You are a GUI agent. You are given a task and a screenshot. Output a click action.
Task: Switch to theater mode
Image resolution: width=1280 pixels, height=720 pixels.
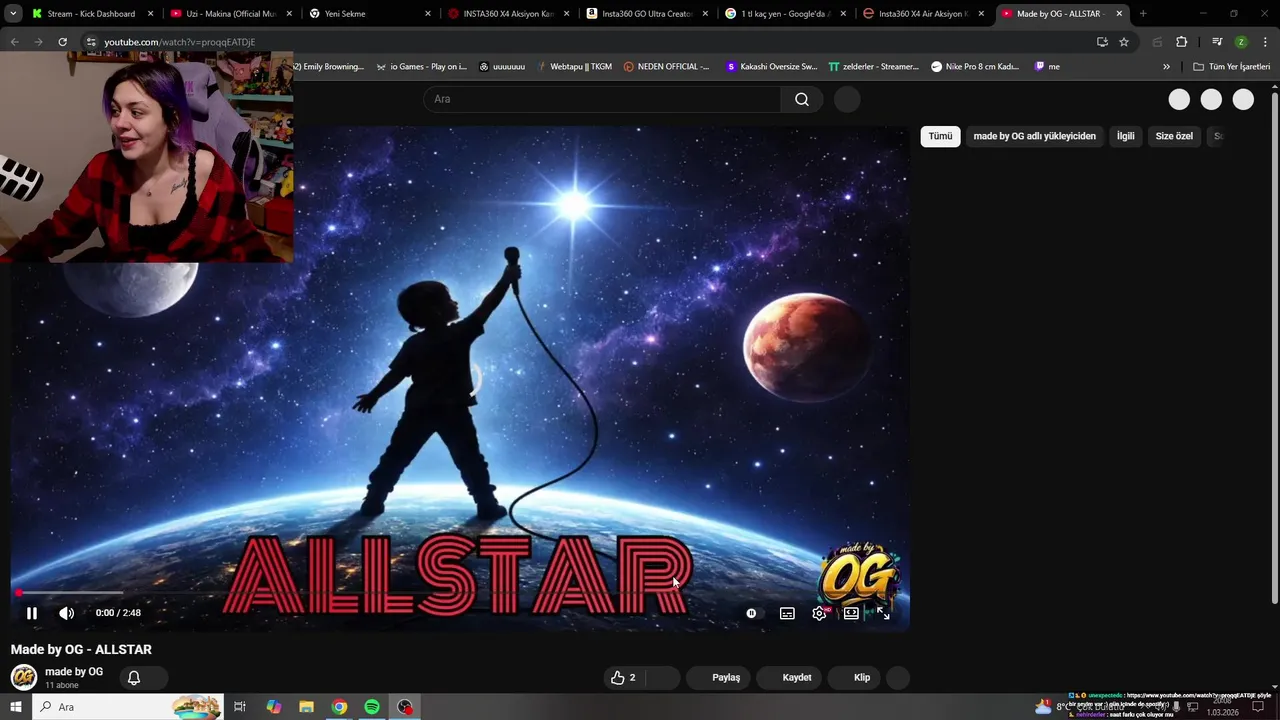[x=851, y=613]
